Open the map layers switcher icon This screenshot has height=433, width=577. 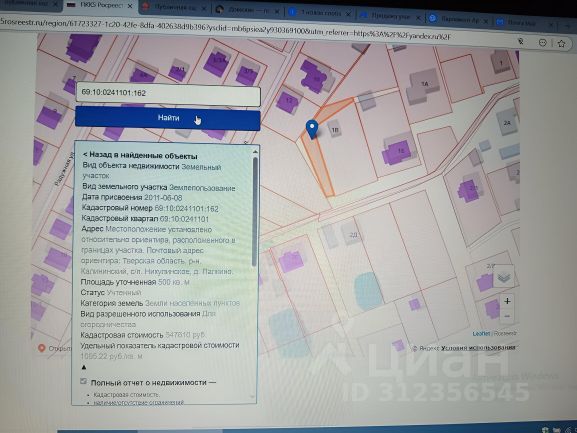tap(503, 277)
